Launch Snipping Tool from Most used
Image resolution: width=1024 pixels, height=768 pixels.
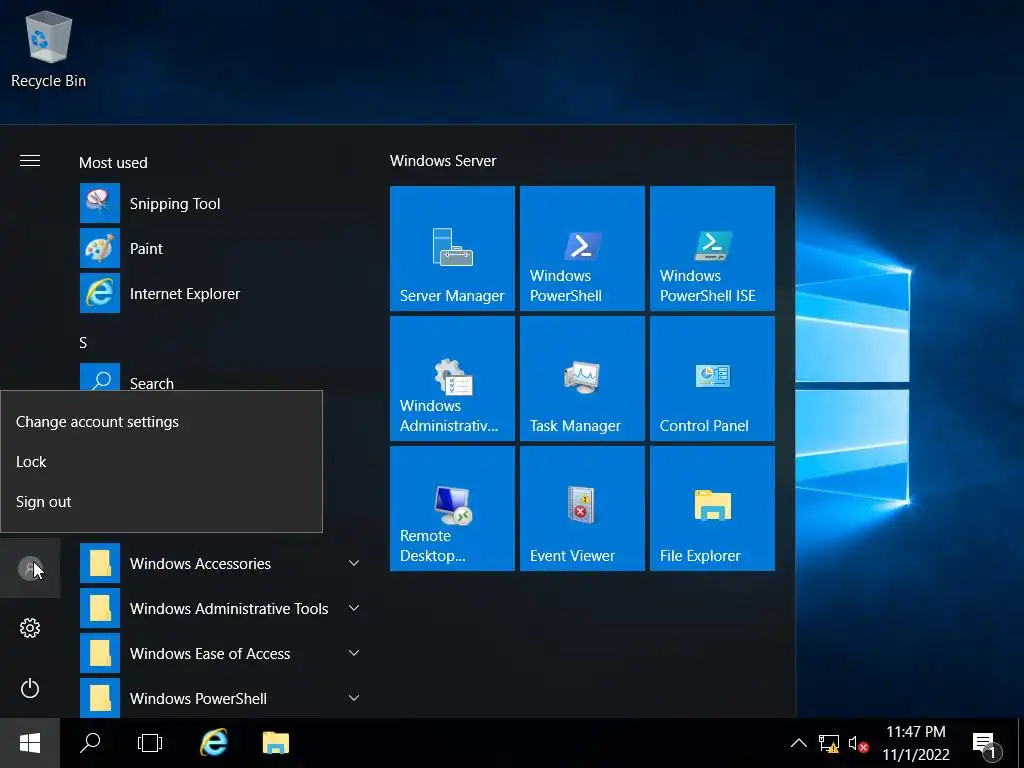(x=219, y=203)
